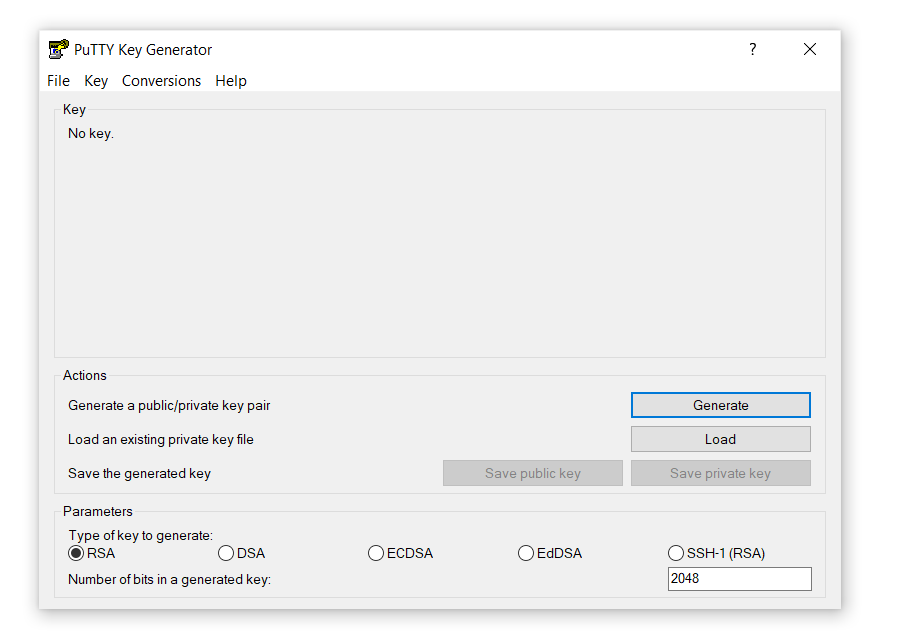Image resolution: width=897 pixels, height=643 pixels.
Task: Select the EdDSA key type
Action: (550, 553)
